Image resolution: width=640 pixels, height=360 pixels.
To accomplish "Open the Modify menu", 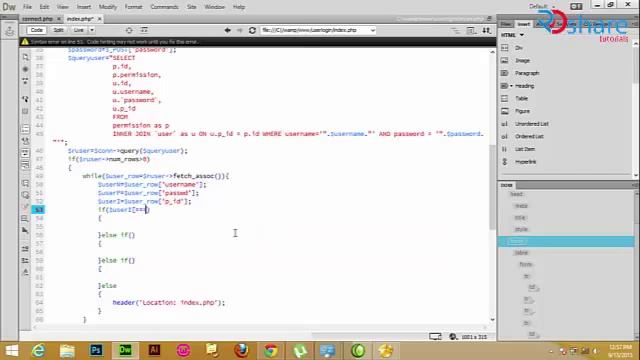I will point(108,7).
